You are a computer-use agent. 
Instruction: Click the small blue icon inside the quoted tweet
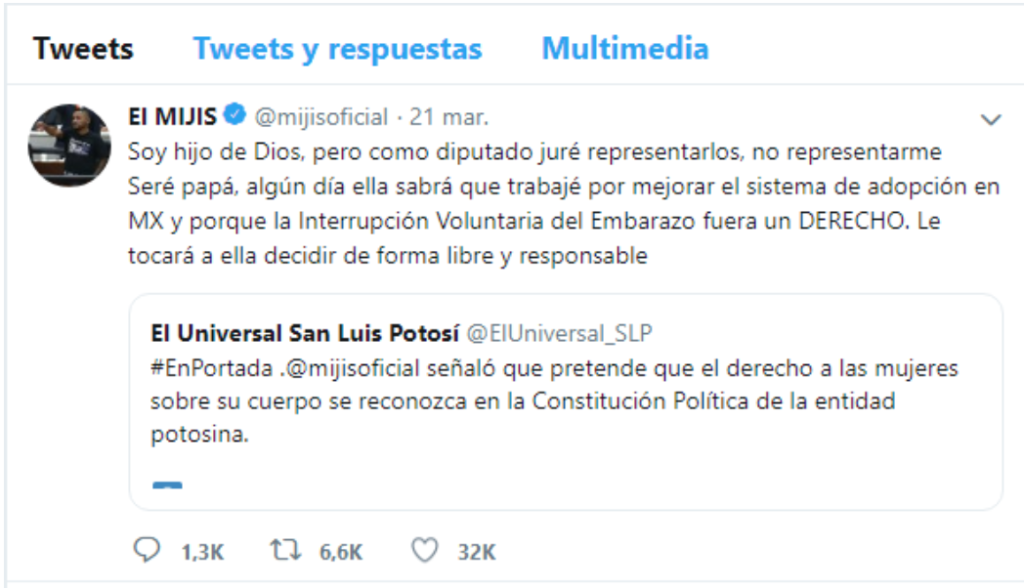click(x=167, y=486)
